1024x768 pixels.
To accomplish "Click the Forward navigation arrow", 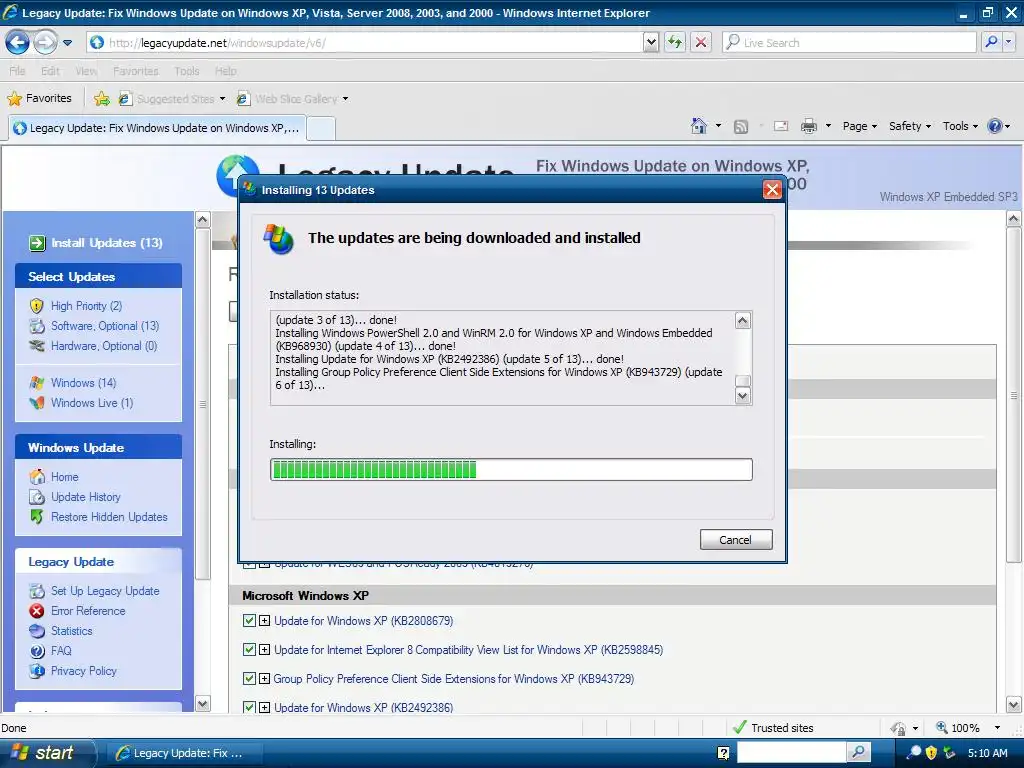I will point(44,42).
